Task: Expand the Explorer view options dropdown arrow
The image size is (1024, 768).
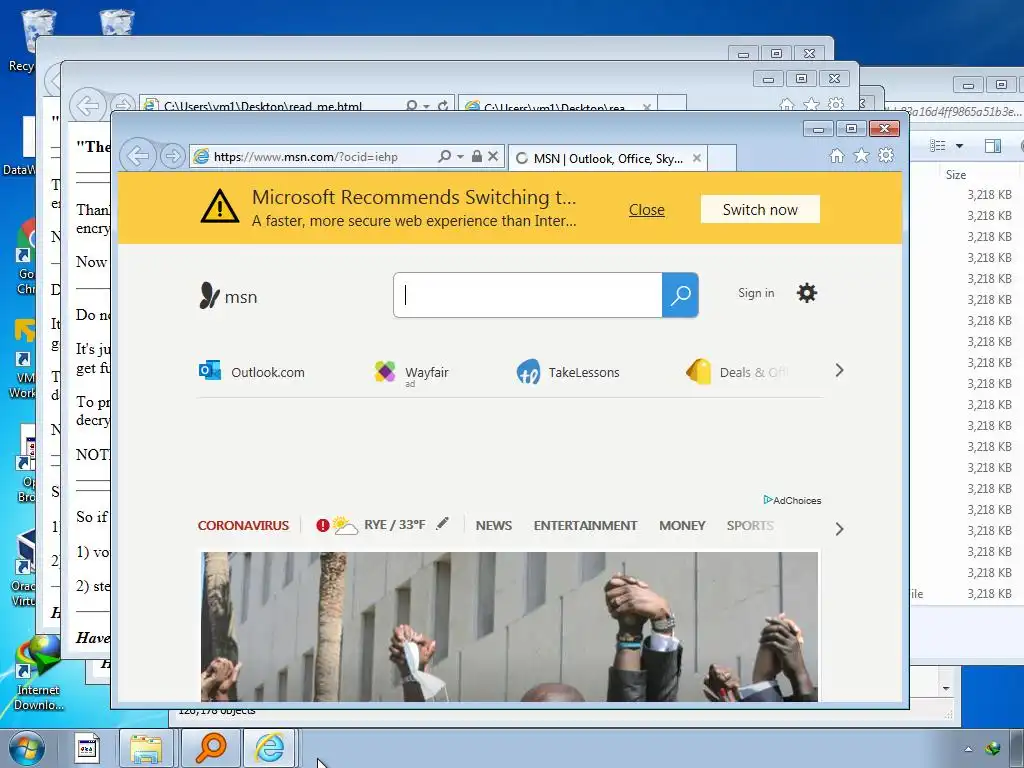Action: pos(959,146)
